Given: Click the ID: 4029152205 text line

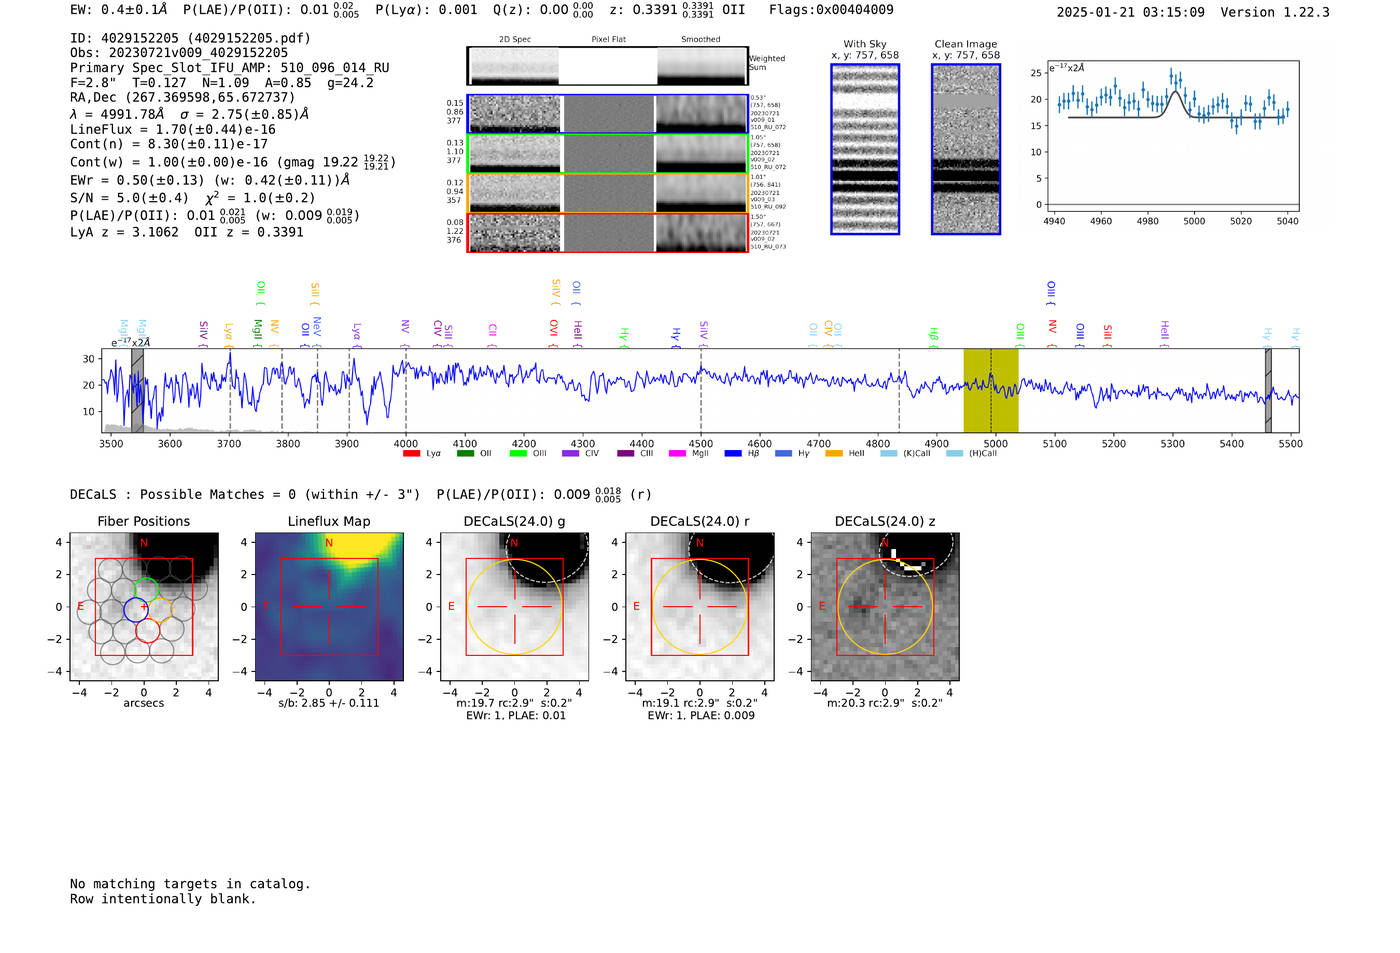Looking at the screenshot, I should tap(190, 38).
